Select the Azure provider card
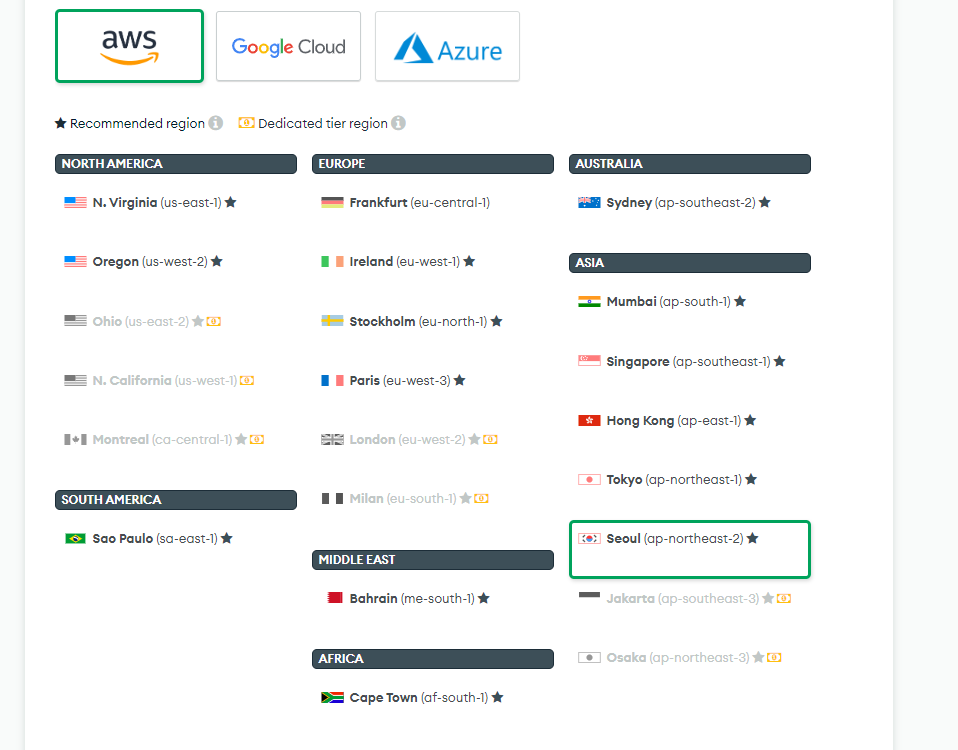The height and width of the screenshot is (750, 958). (447, 46)
